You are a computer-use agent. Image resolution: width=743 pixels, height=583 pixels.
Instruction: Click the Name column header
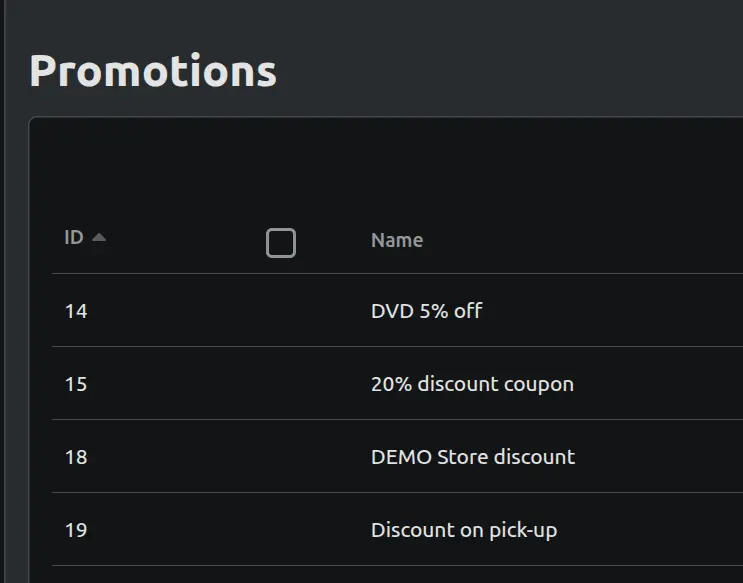click(x=397, y=240)
